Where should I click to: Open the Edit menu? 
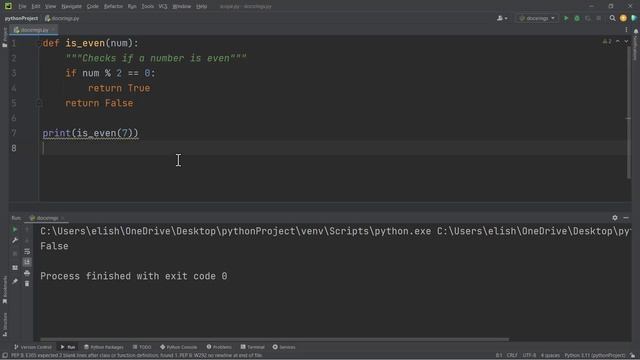[36, 7]
